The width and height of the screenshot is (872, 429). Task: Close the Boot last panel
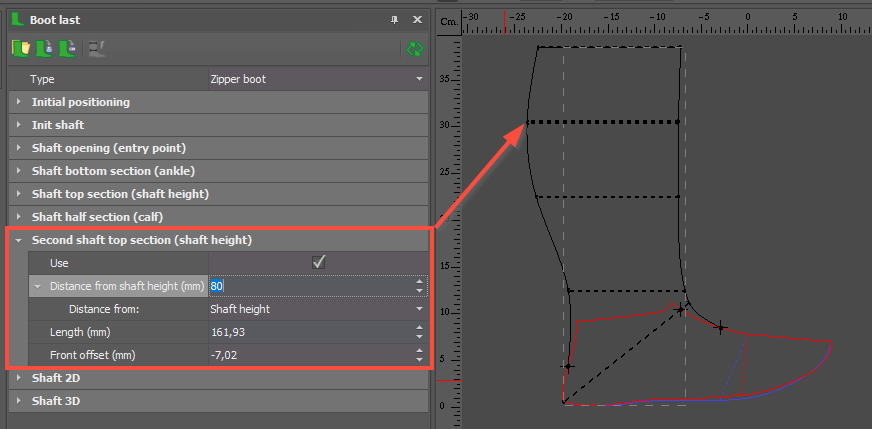417,20
